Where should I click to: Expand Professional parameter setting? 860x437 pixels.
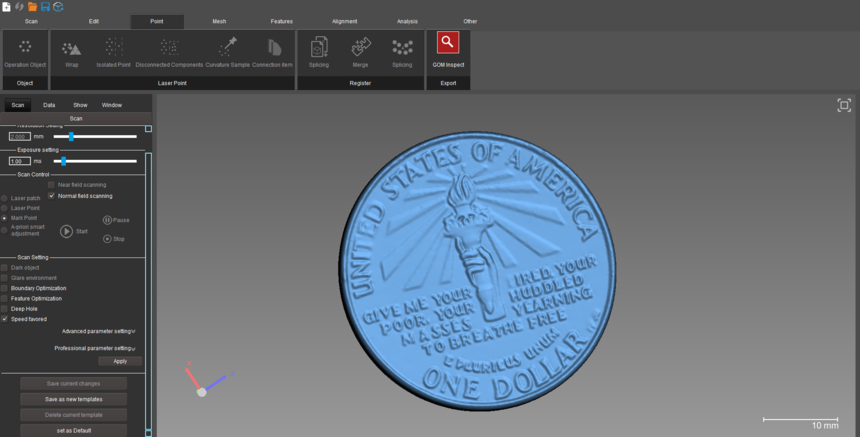tap(95, 348)
